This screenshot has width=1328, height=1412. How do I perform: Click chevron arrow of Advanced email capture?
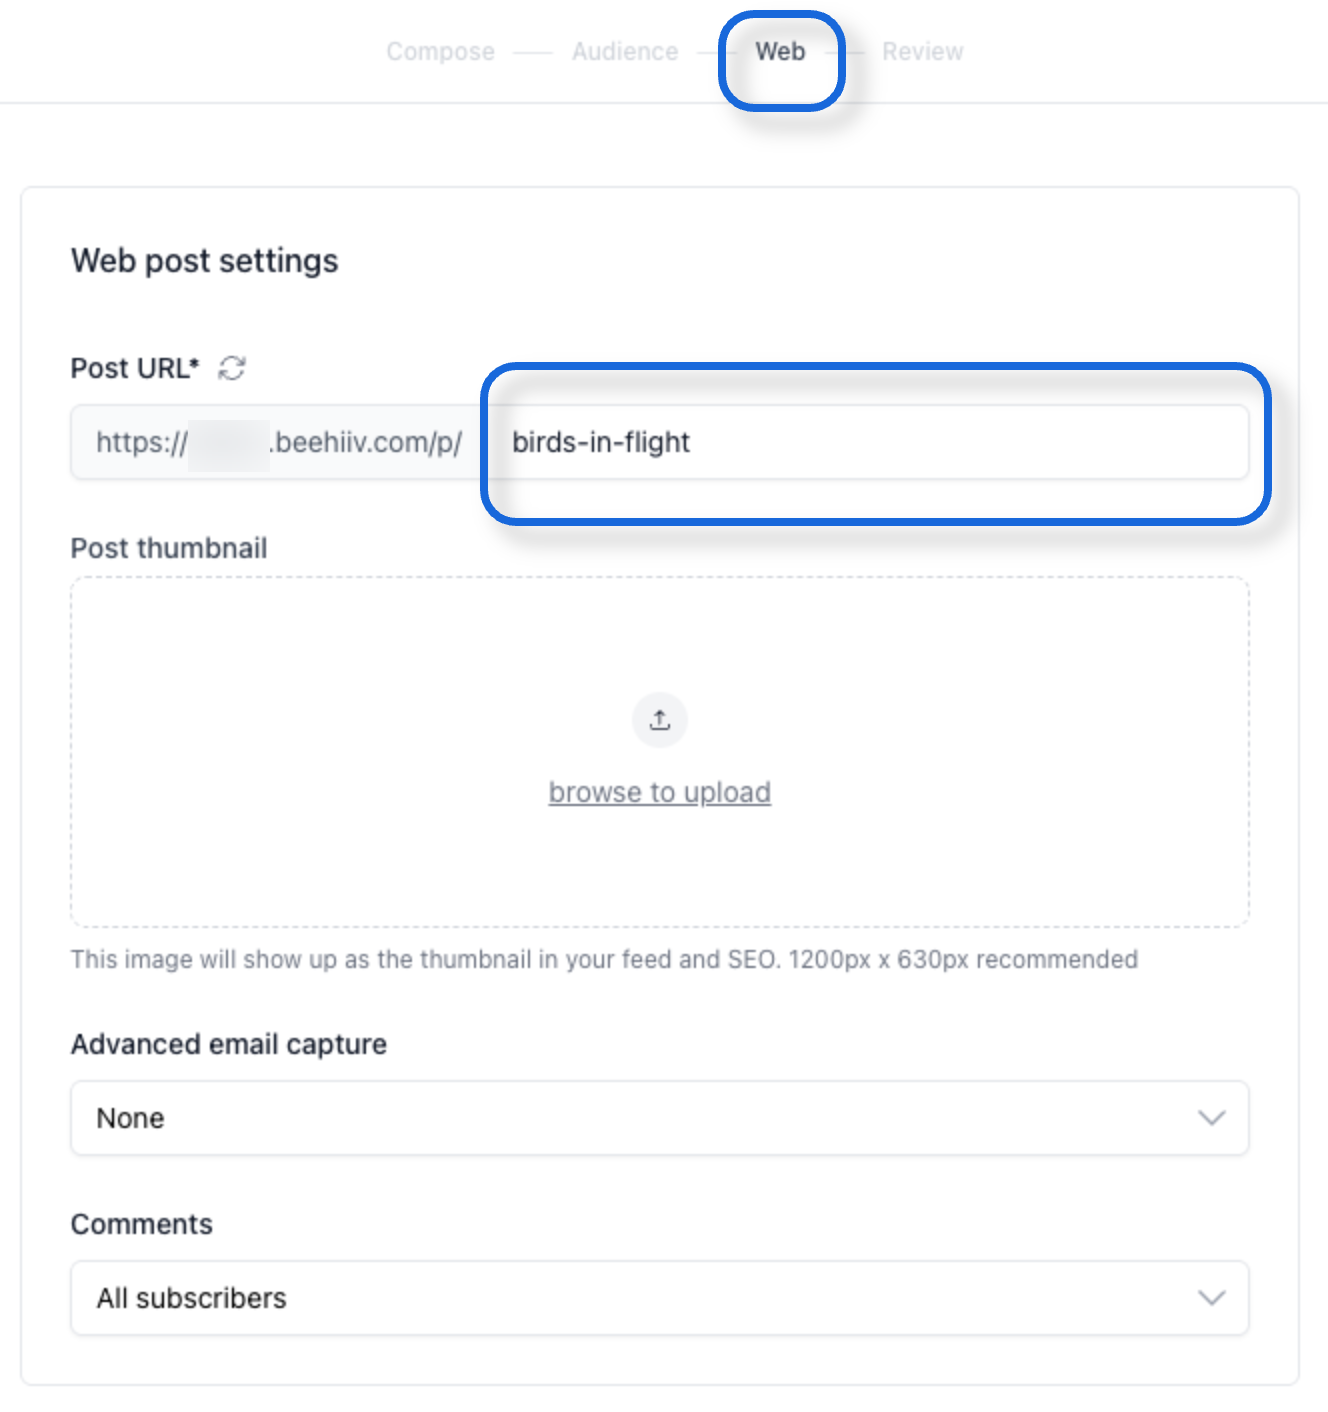tap(1211, 1118)
